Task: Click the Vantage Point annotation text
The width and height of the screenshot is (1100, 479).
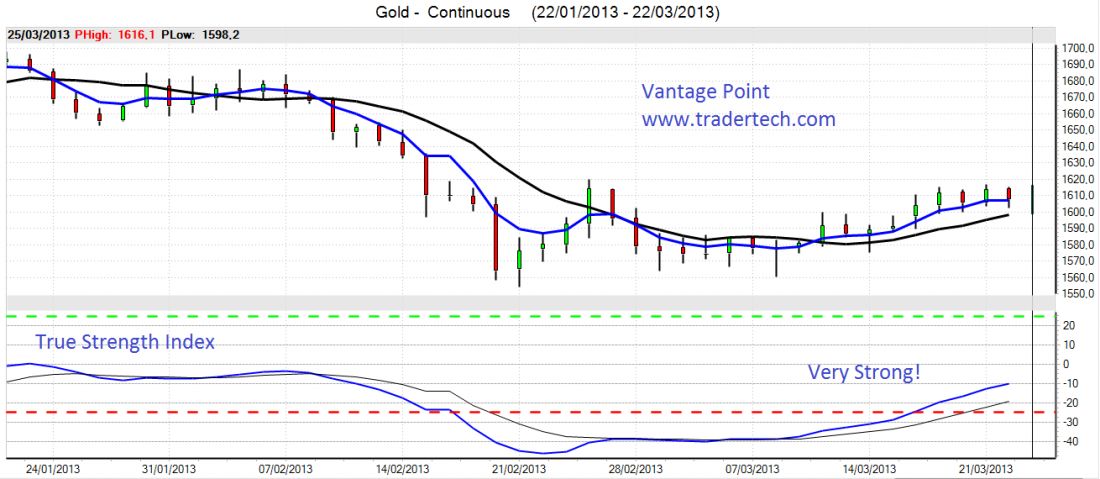Action: 705,92
